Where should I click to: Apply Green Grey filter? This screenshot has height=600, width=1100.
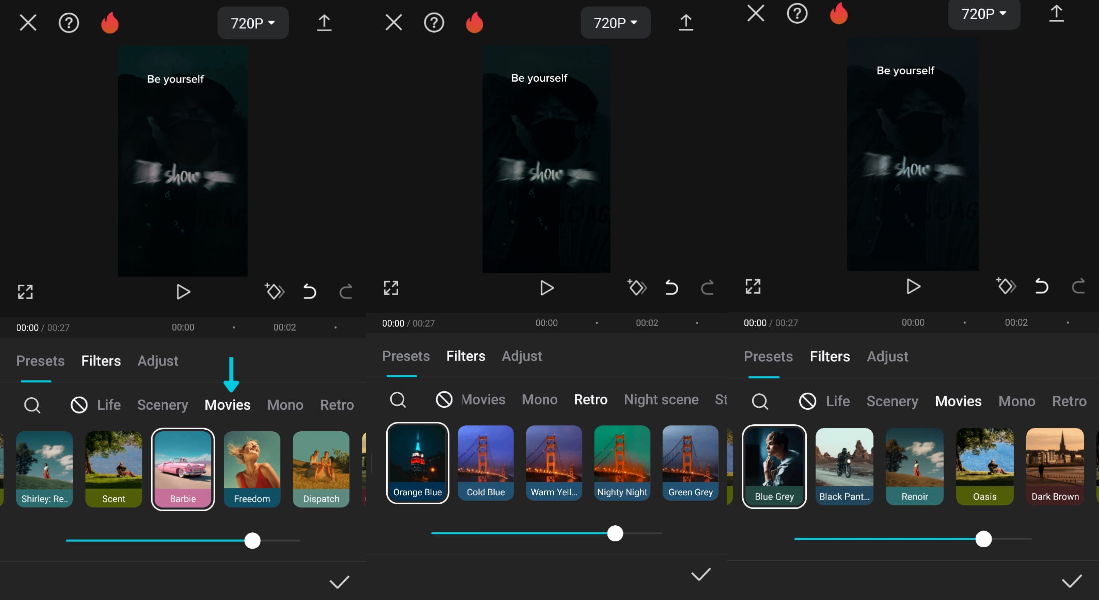point(690,462)
